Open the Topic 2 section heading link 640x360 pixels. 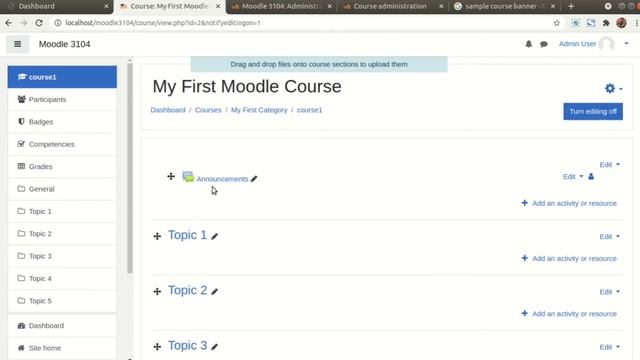pyautogui.click(x=187, y=290)
